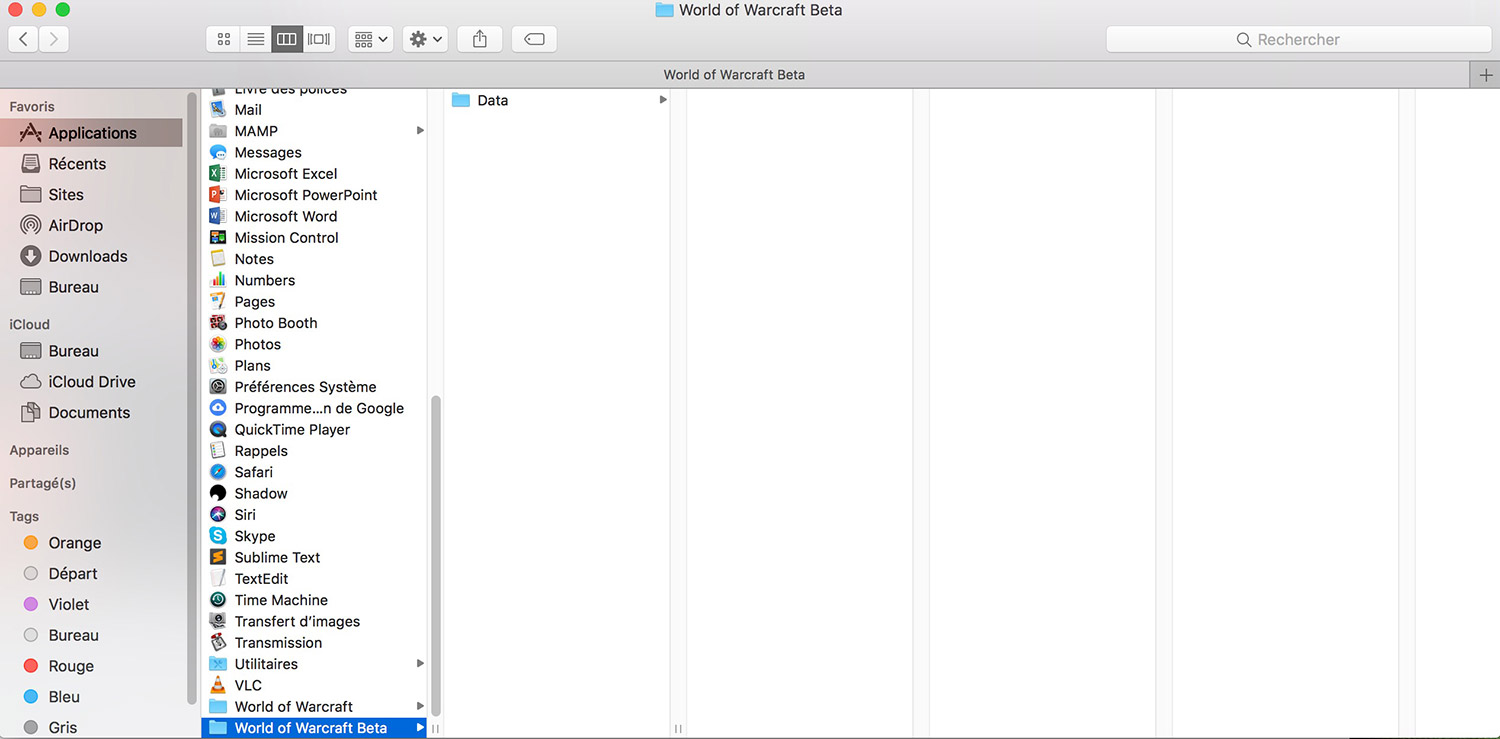
Task: Select the Appareils sidebar heading
Action: pyautogui.click(x=39, y=451)
